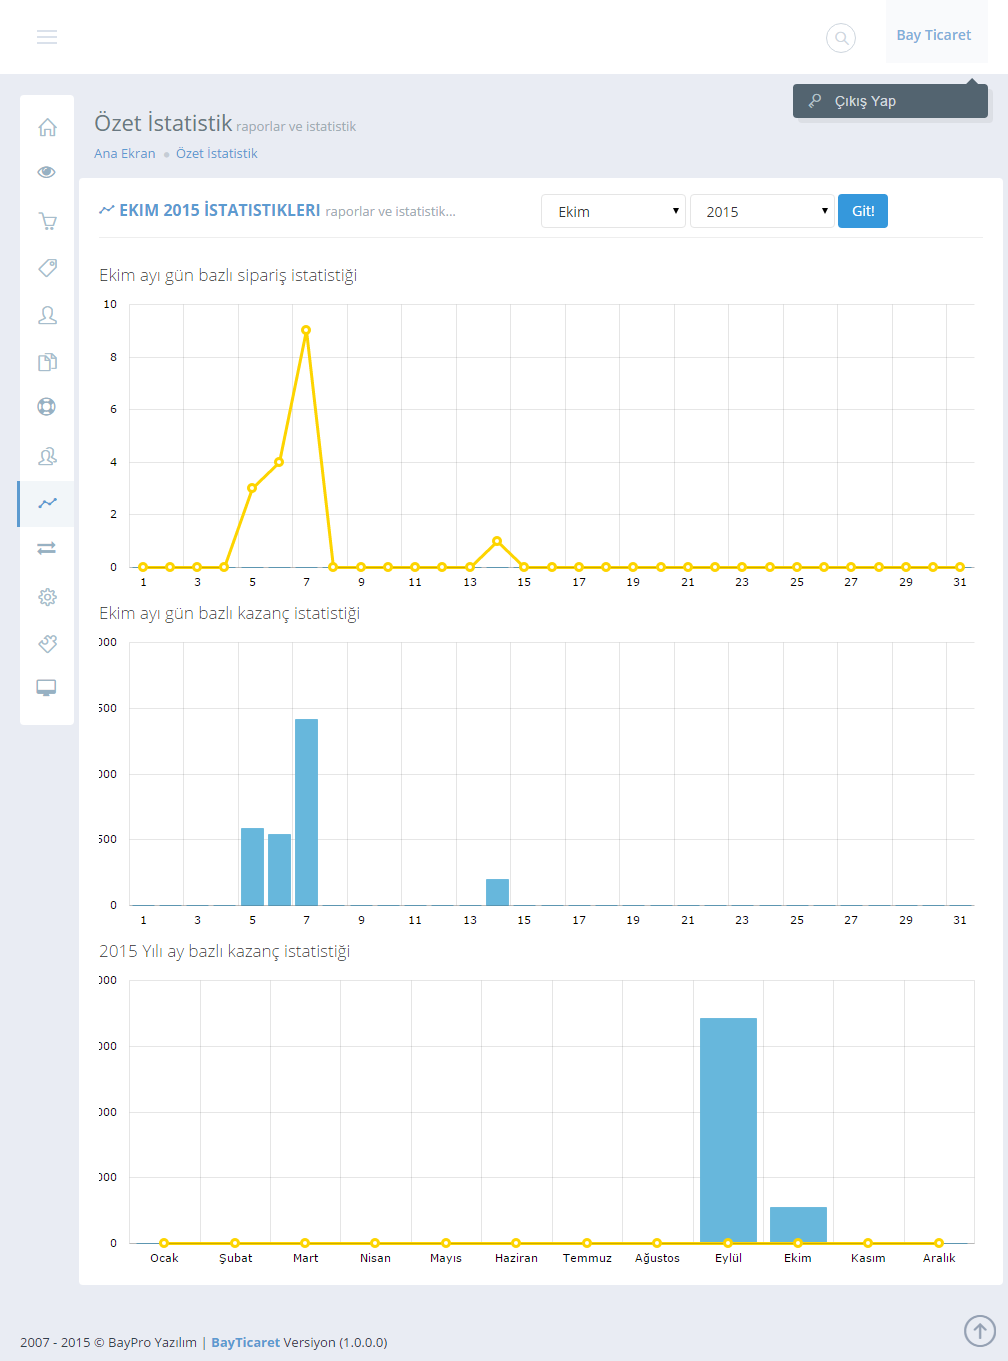Viewport: 1008px width, 1361px height.
Task: Open the home icon in sidebar
Action: [47, 127]
